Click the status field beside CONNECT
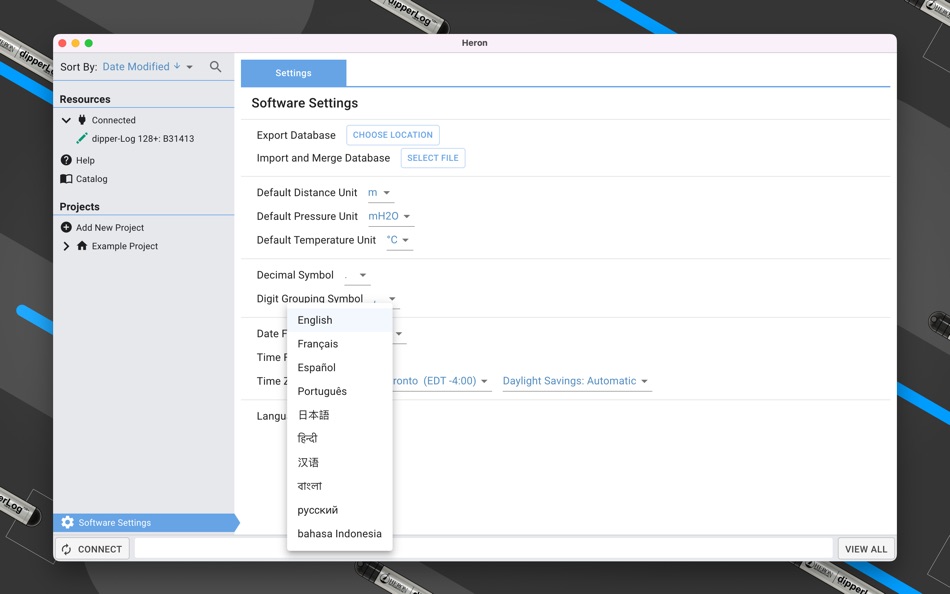 click(x=483, y=548)
